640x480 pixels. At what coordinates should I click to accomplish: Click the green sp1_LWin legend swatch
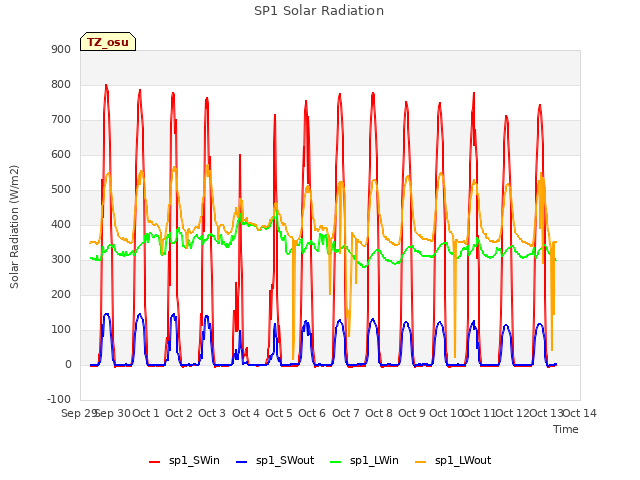[335, 462]
